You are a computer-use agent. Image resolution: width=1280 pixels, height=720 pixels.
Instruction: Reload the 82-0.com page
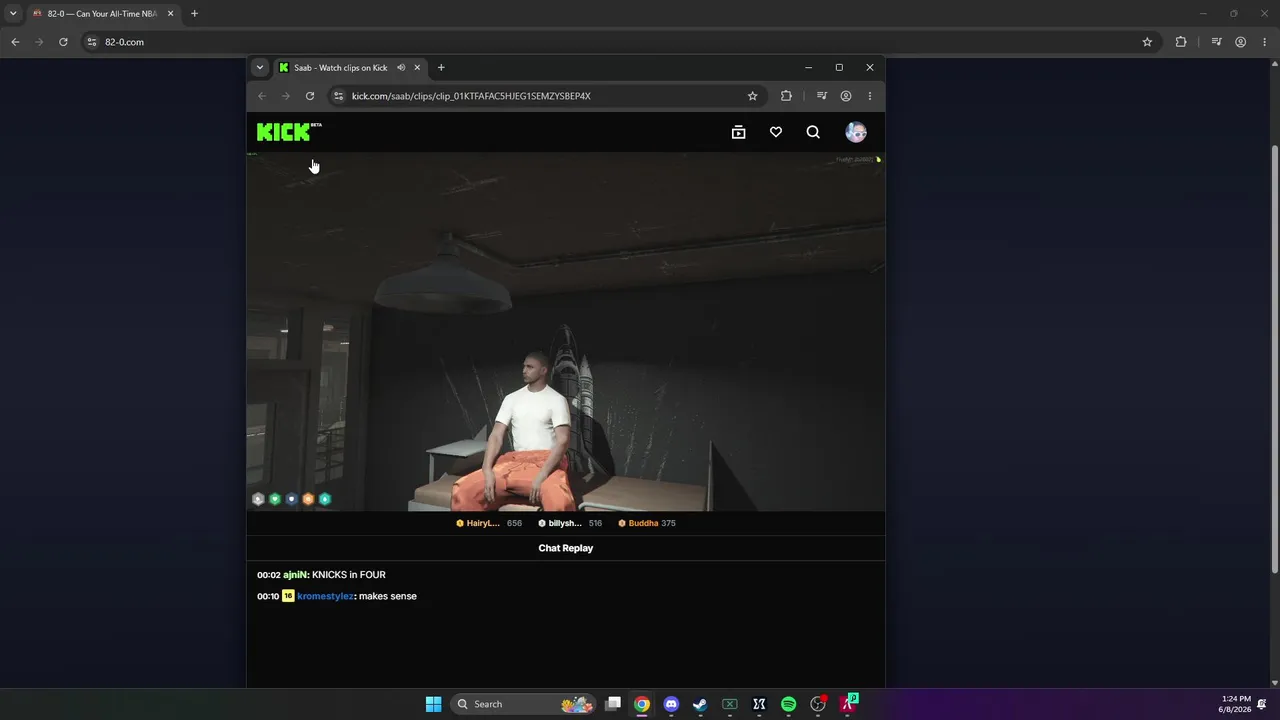pyautogui.click(x=63, y=42)
